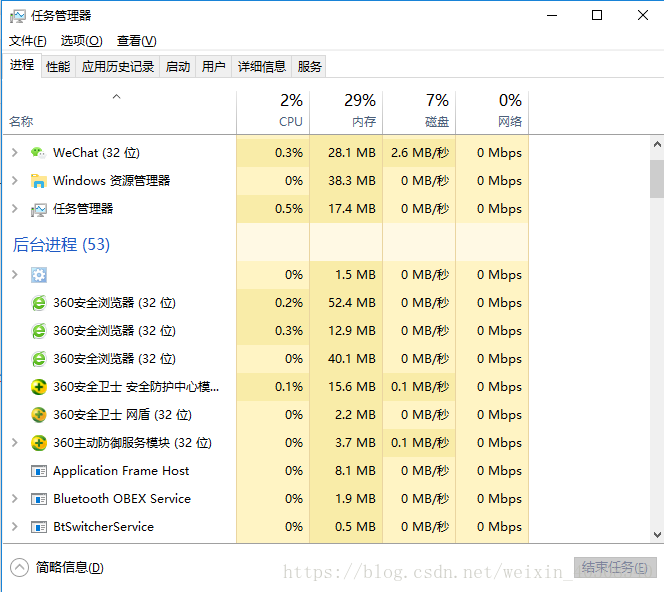Click the 360安全卫士 安全防护中心 icon
Viewport: 664px width, 592px height.
coord(39,387)
